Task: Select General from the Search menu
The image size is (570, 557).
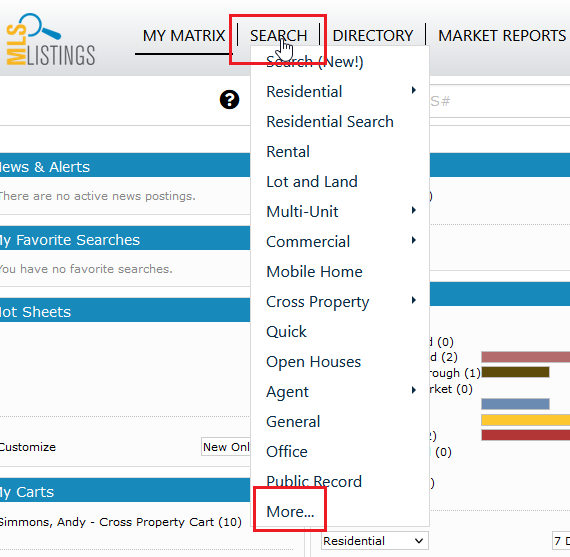Action: tap(293, 422)
